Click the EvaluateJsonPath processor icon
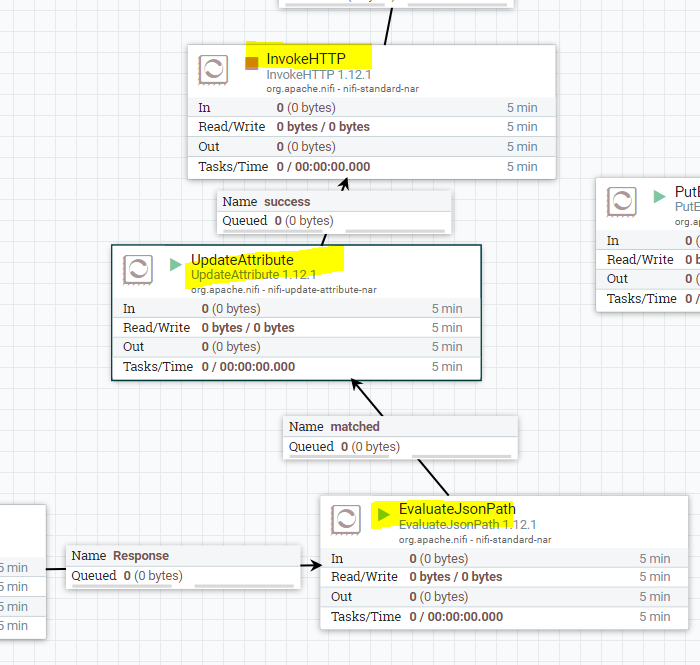Image resolution: width=700 pixels, height=665 pixels. pyautogui.click(x=346, y=520)
